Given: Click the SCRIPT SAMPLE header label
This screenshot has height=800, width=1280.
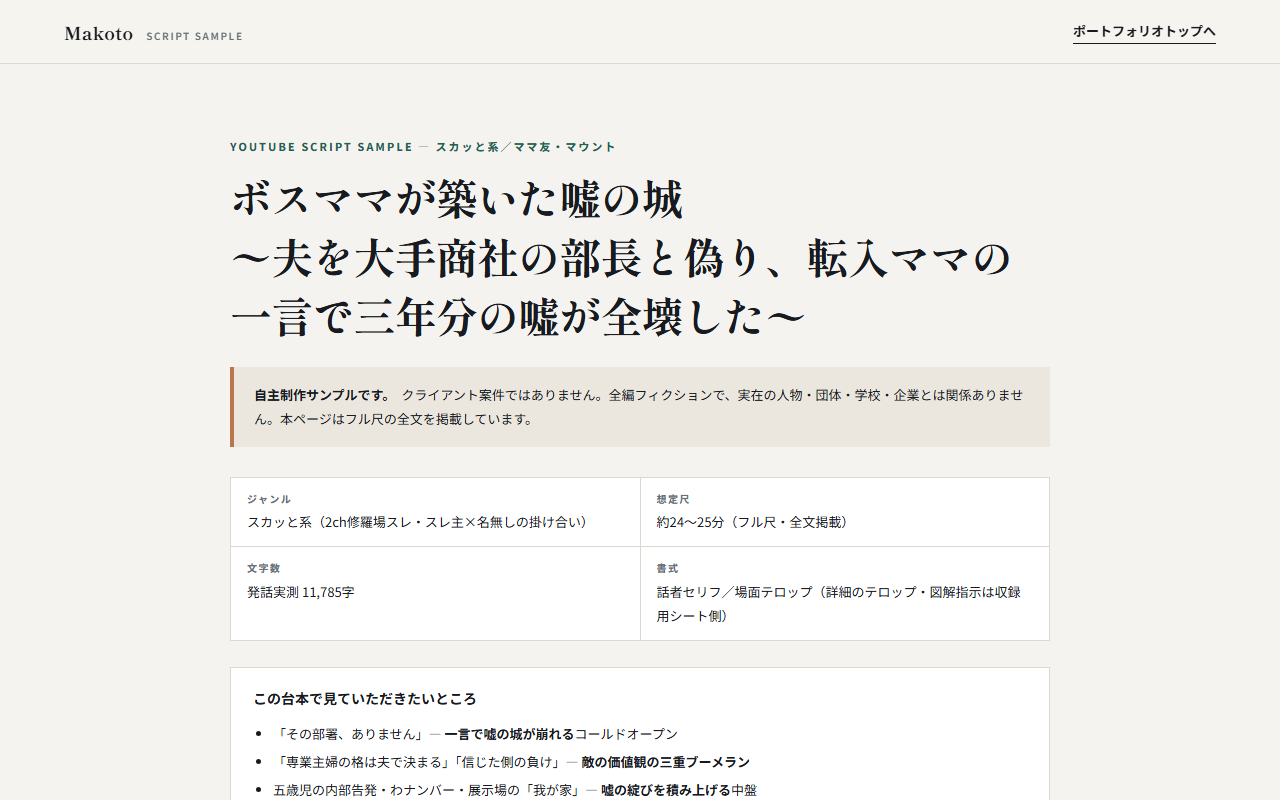Looking at the screenshot, I should pyautogui.click(x=194, y=37).
